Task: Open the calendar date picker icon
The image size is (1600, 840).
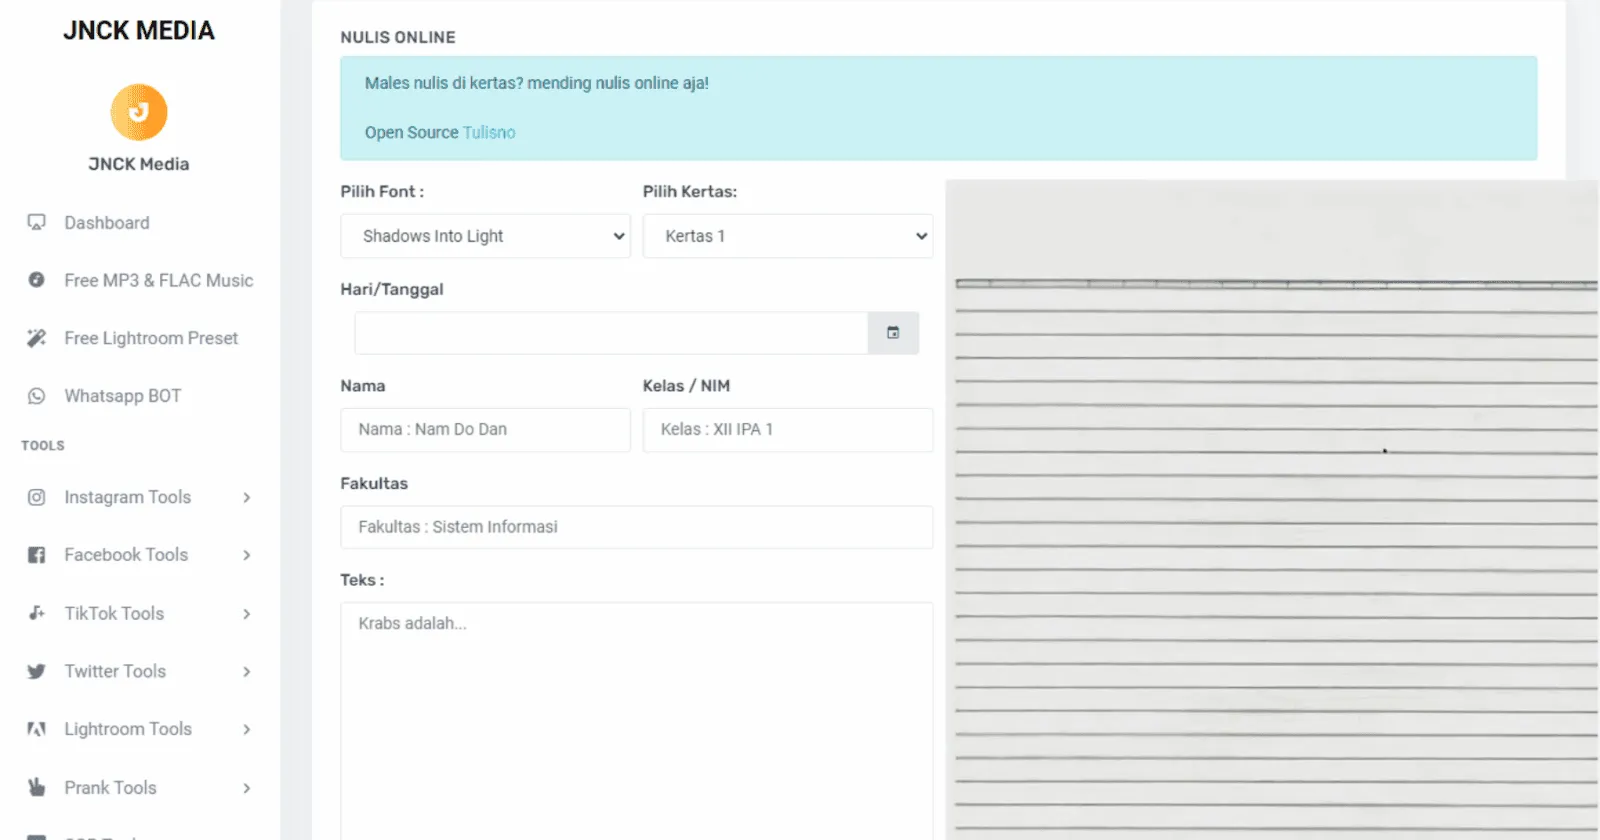Action: click(x=893, y=333)
